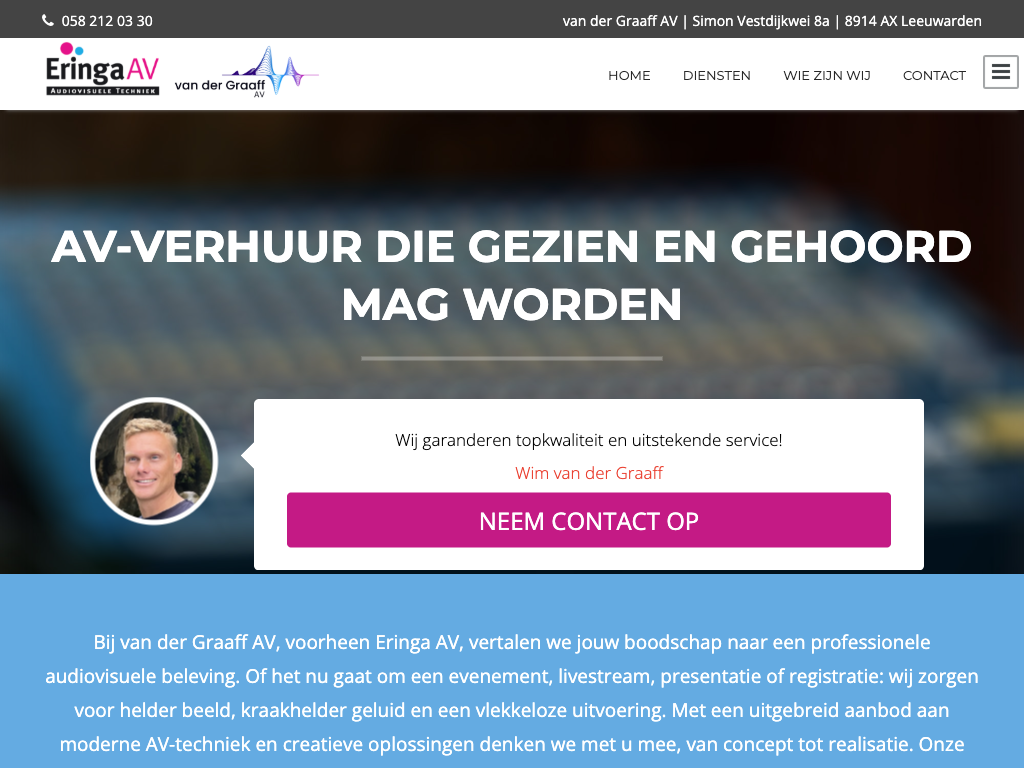
Task: Click the speech bubble pointer arrow
Action: 248,455
